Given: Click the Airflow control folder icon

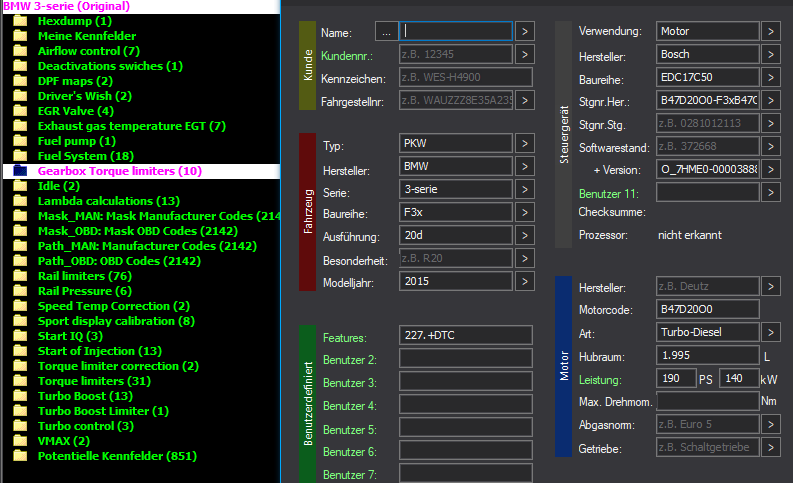Looking at the screenshot, I should 20,51.
